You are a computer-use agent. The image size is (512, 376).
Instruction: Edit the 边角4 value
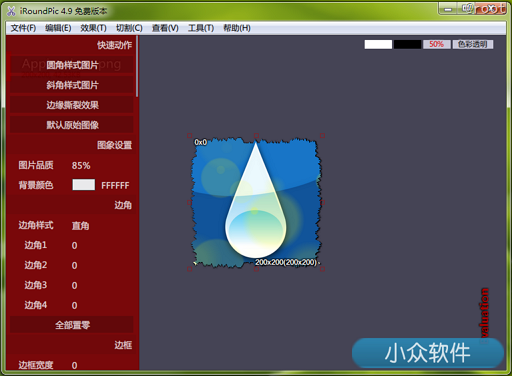(74, 305)
